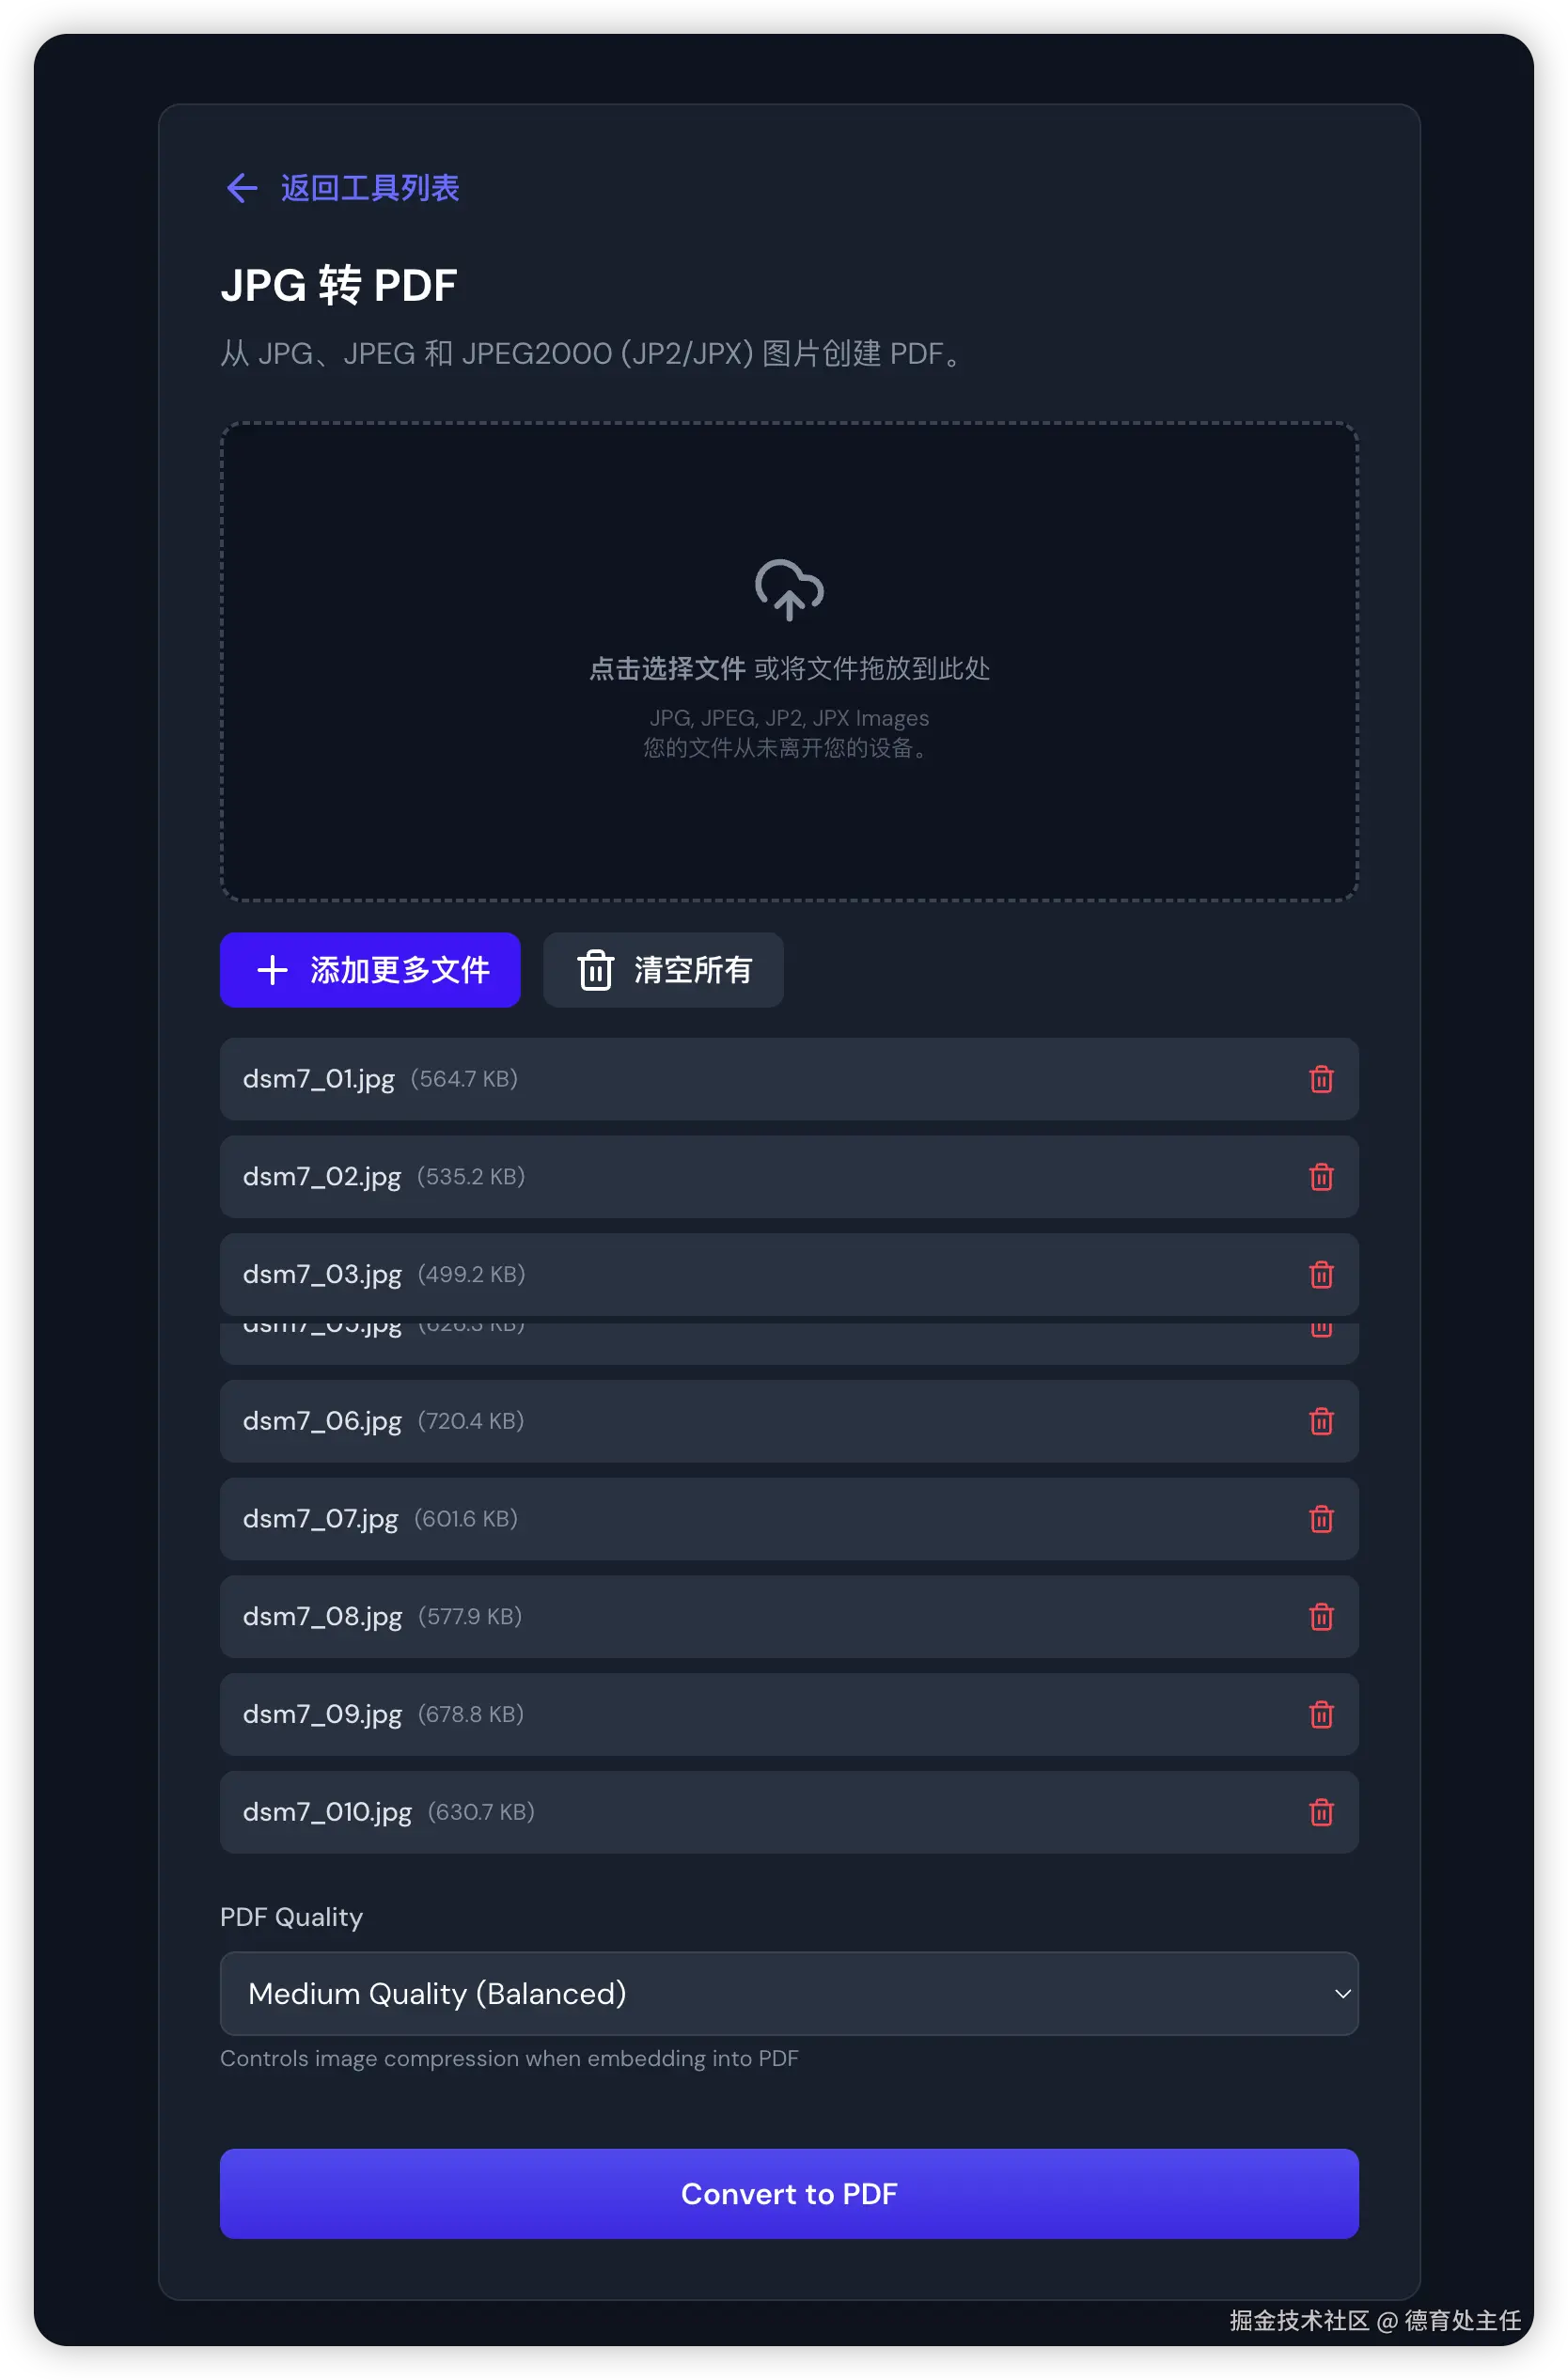Delete dsm7_07.jpg via trash icon
Screen dimensions: 1568x2380
1321,1519
